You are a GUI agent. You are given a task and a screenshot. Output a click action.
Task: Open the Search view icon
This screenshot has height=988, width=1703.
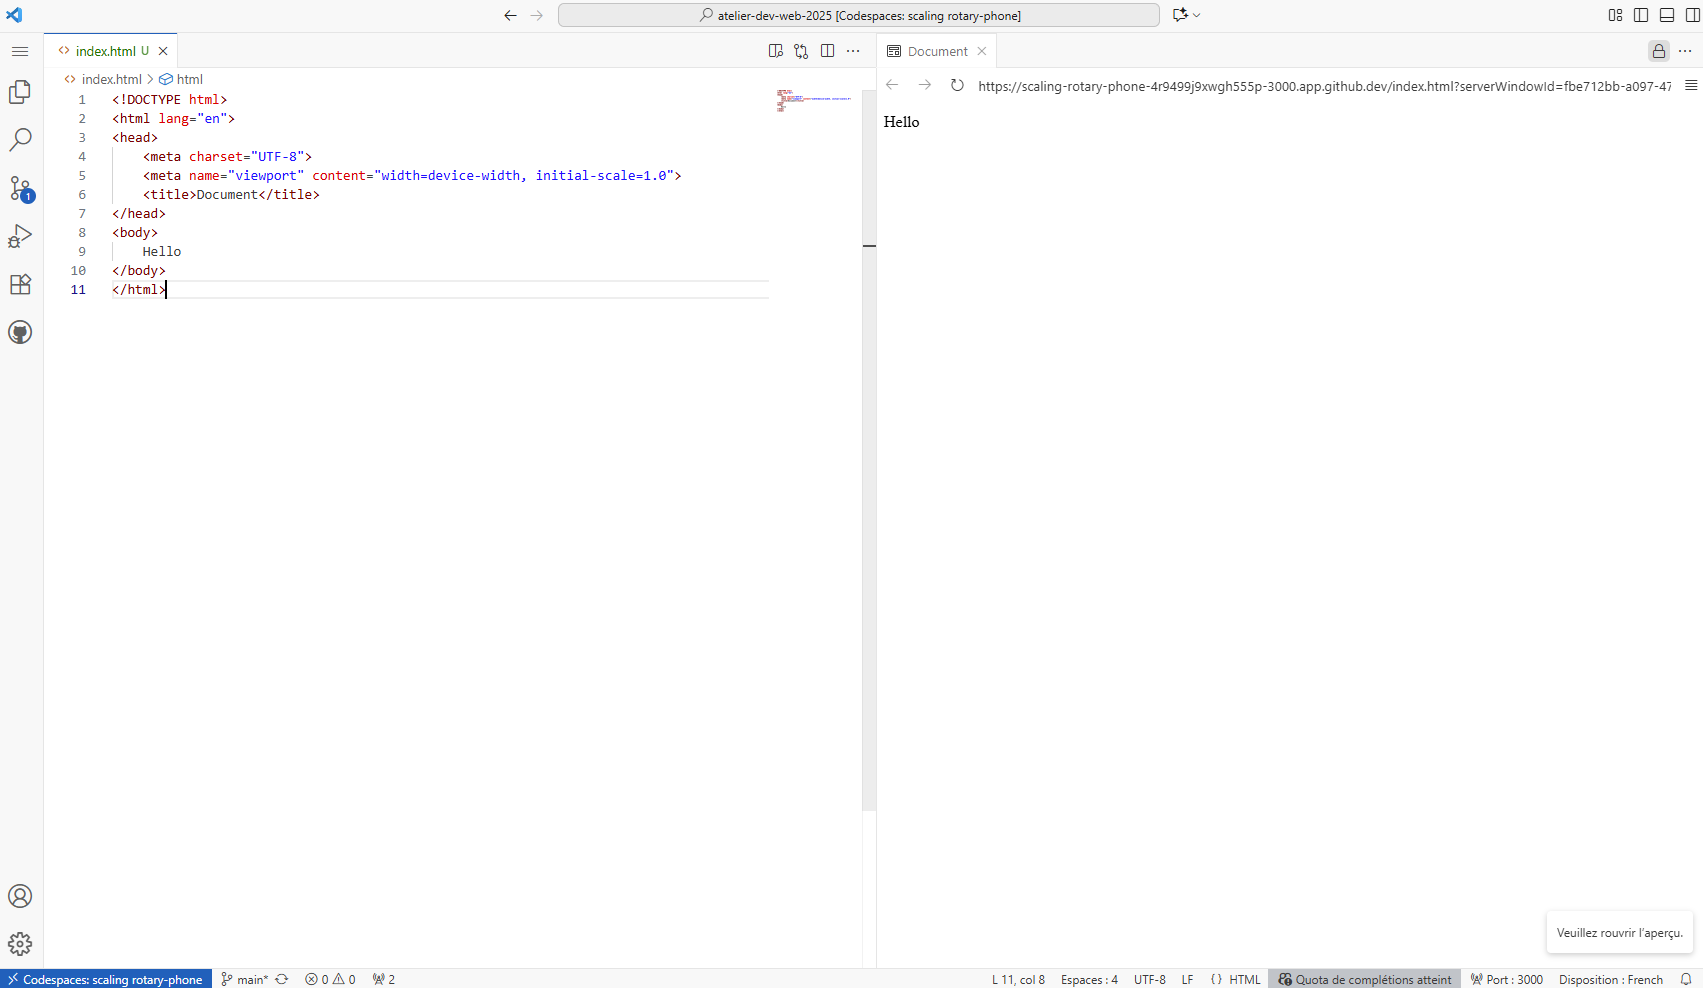click(x=20, y=140)
